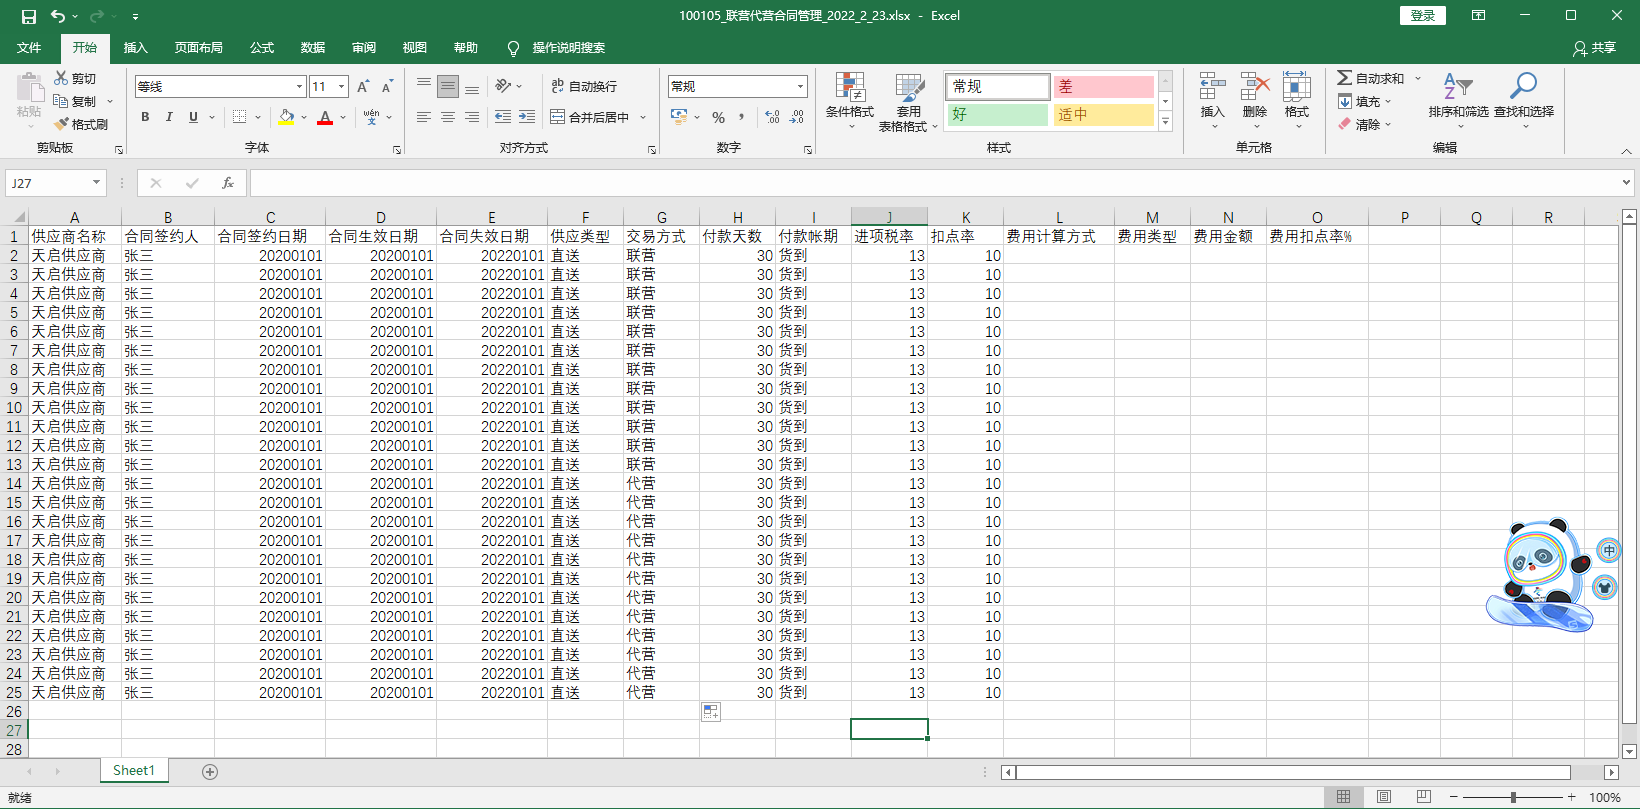Click the Share button
This screenshot has width=1640, height=809.
(1594, 48)
